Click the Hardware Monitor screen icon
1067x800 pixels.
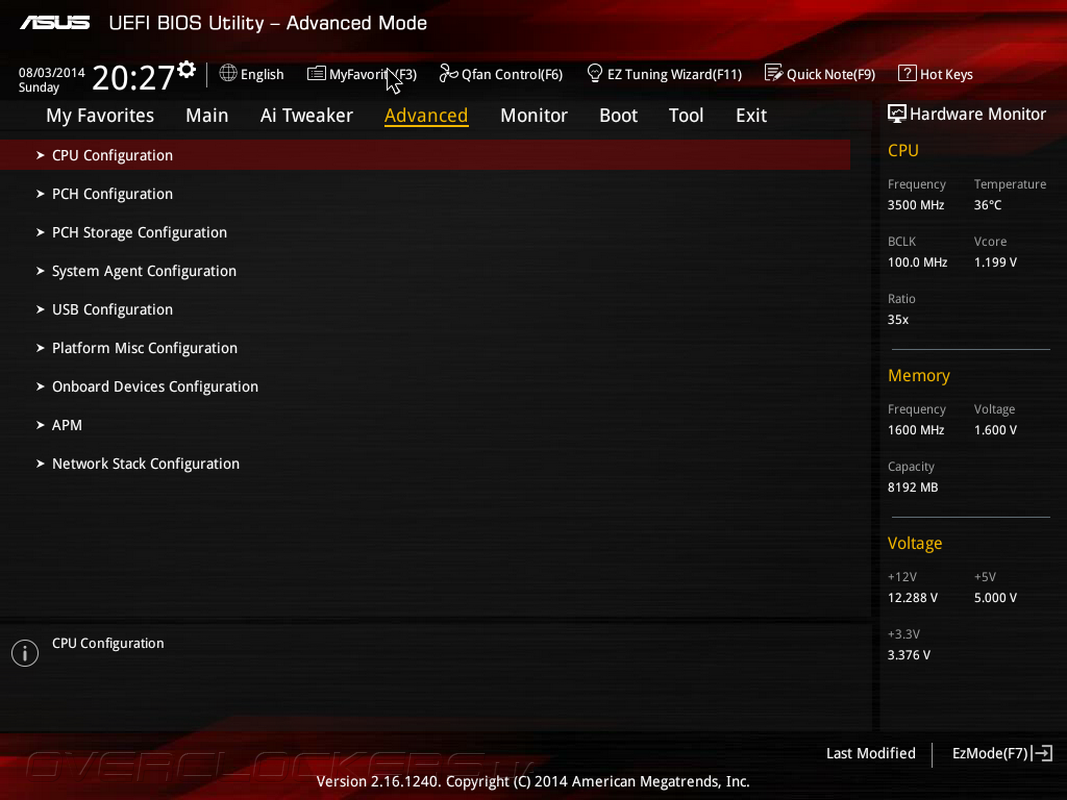click(x=897, y=114)
